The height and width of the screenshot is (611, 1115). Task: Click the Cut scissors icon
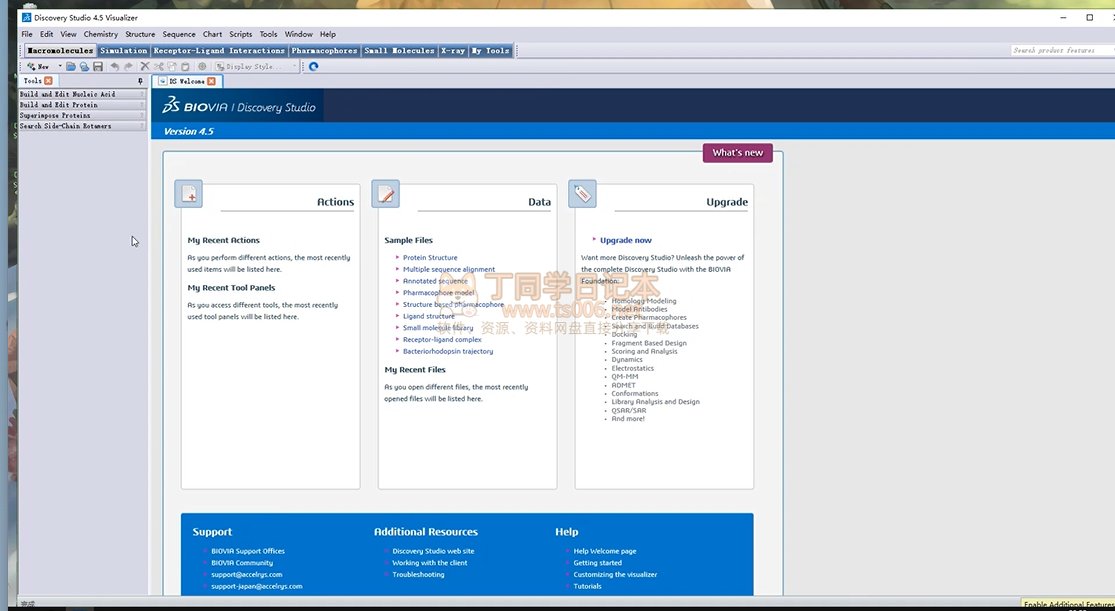159,66
